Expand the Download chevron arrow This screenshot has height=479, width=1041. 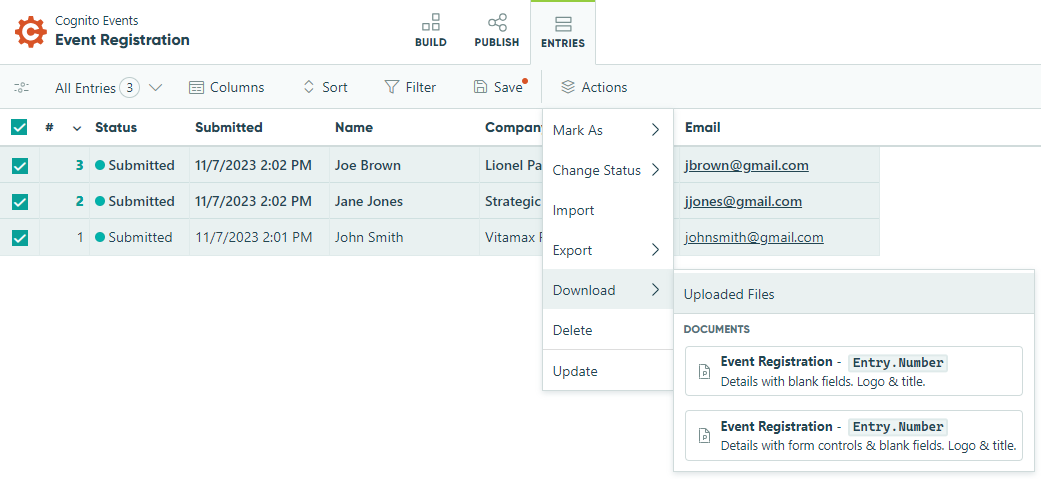655,290
